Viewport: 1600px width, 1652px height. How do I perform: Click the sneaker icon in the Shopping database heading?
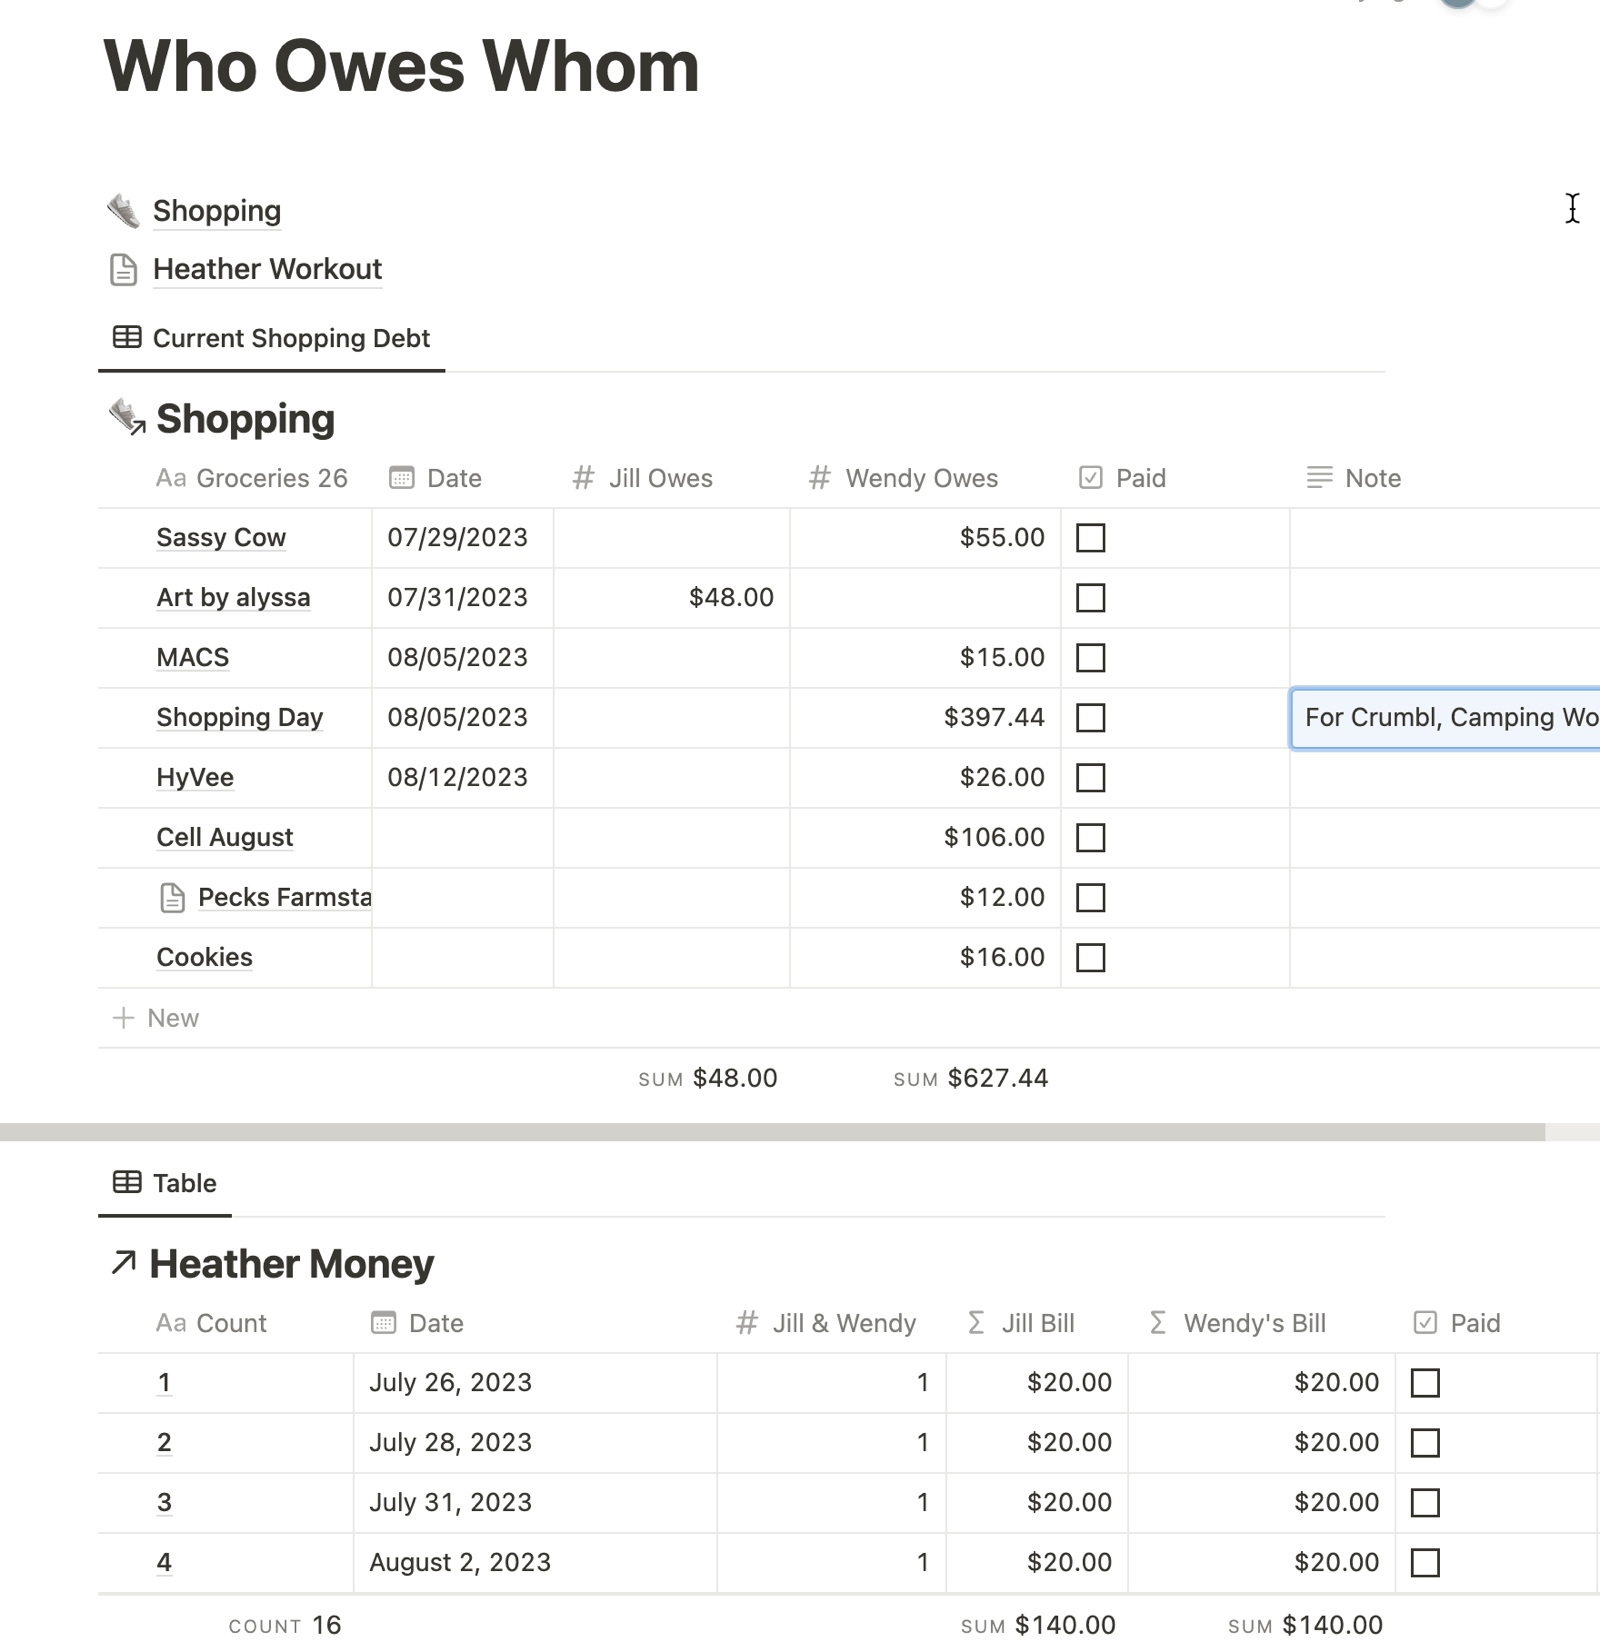pyautogui.click(x=126, y=418)
